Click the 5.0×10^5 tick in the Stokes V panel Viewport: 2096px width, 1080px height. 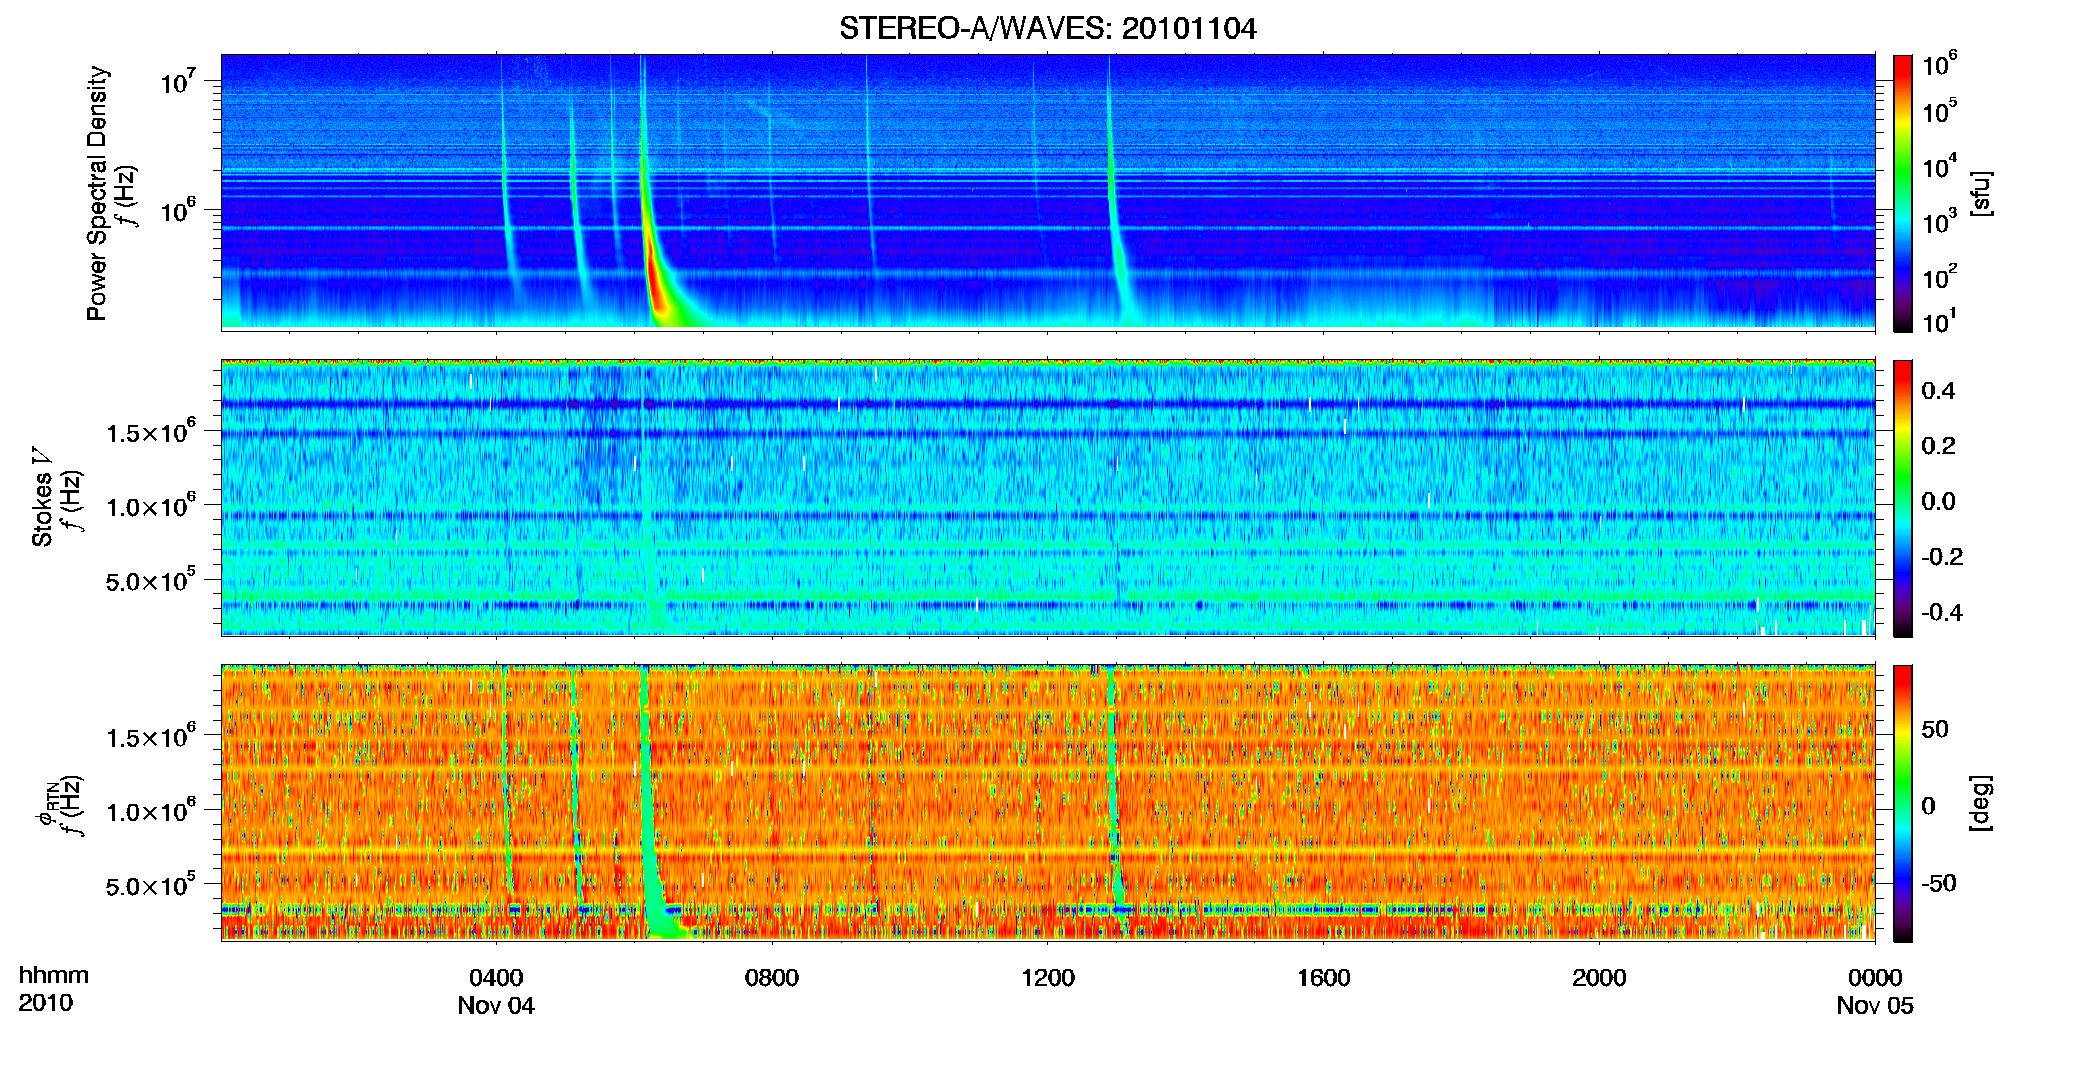(151, 580)
